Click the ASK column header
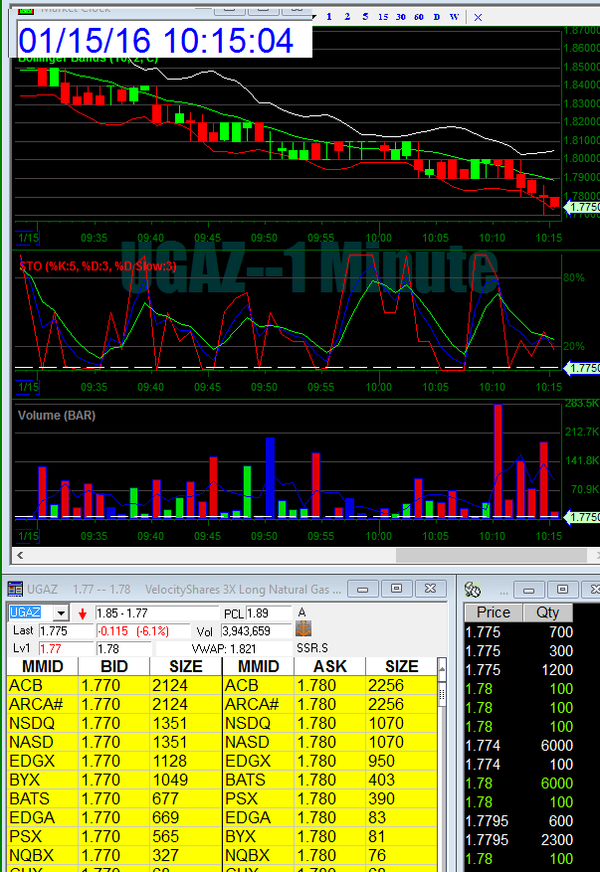Image resolution: width=600 pixels, height=872 pixels. (330, 666)
